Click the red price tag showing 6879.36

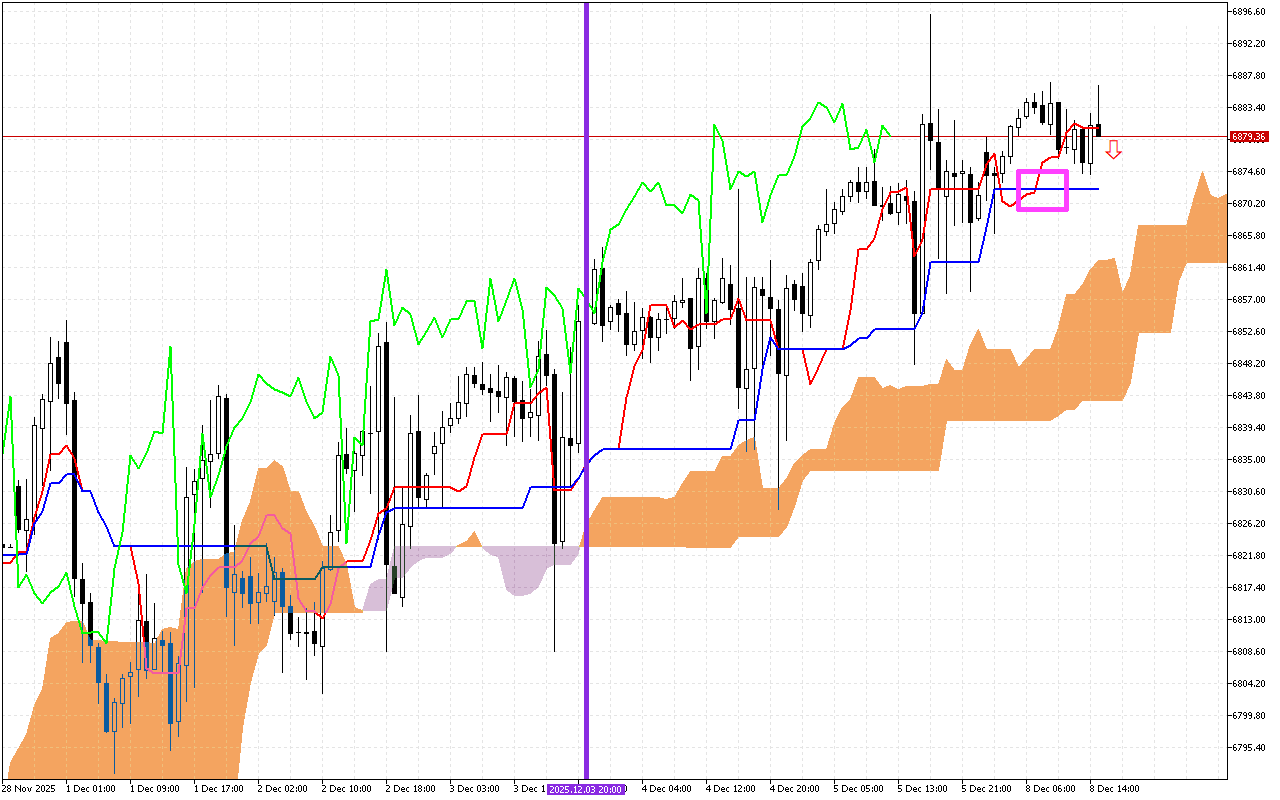tap(1249, 136)
